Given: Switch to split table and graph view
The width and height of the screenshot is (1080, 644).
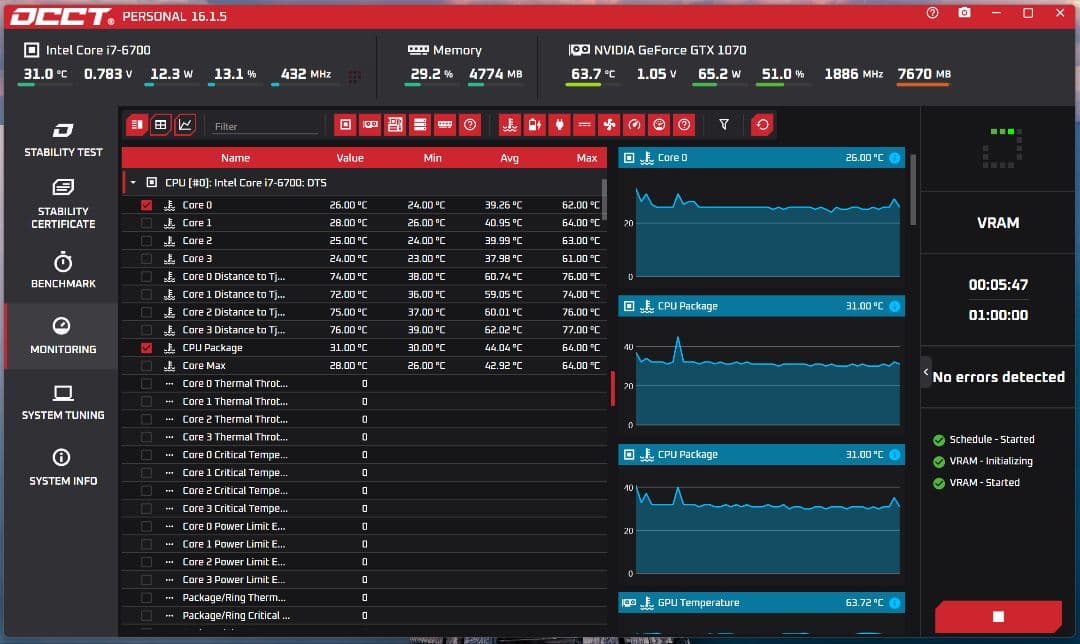Looking at the screenshot, I should tap(136, 125).
